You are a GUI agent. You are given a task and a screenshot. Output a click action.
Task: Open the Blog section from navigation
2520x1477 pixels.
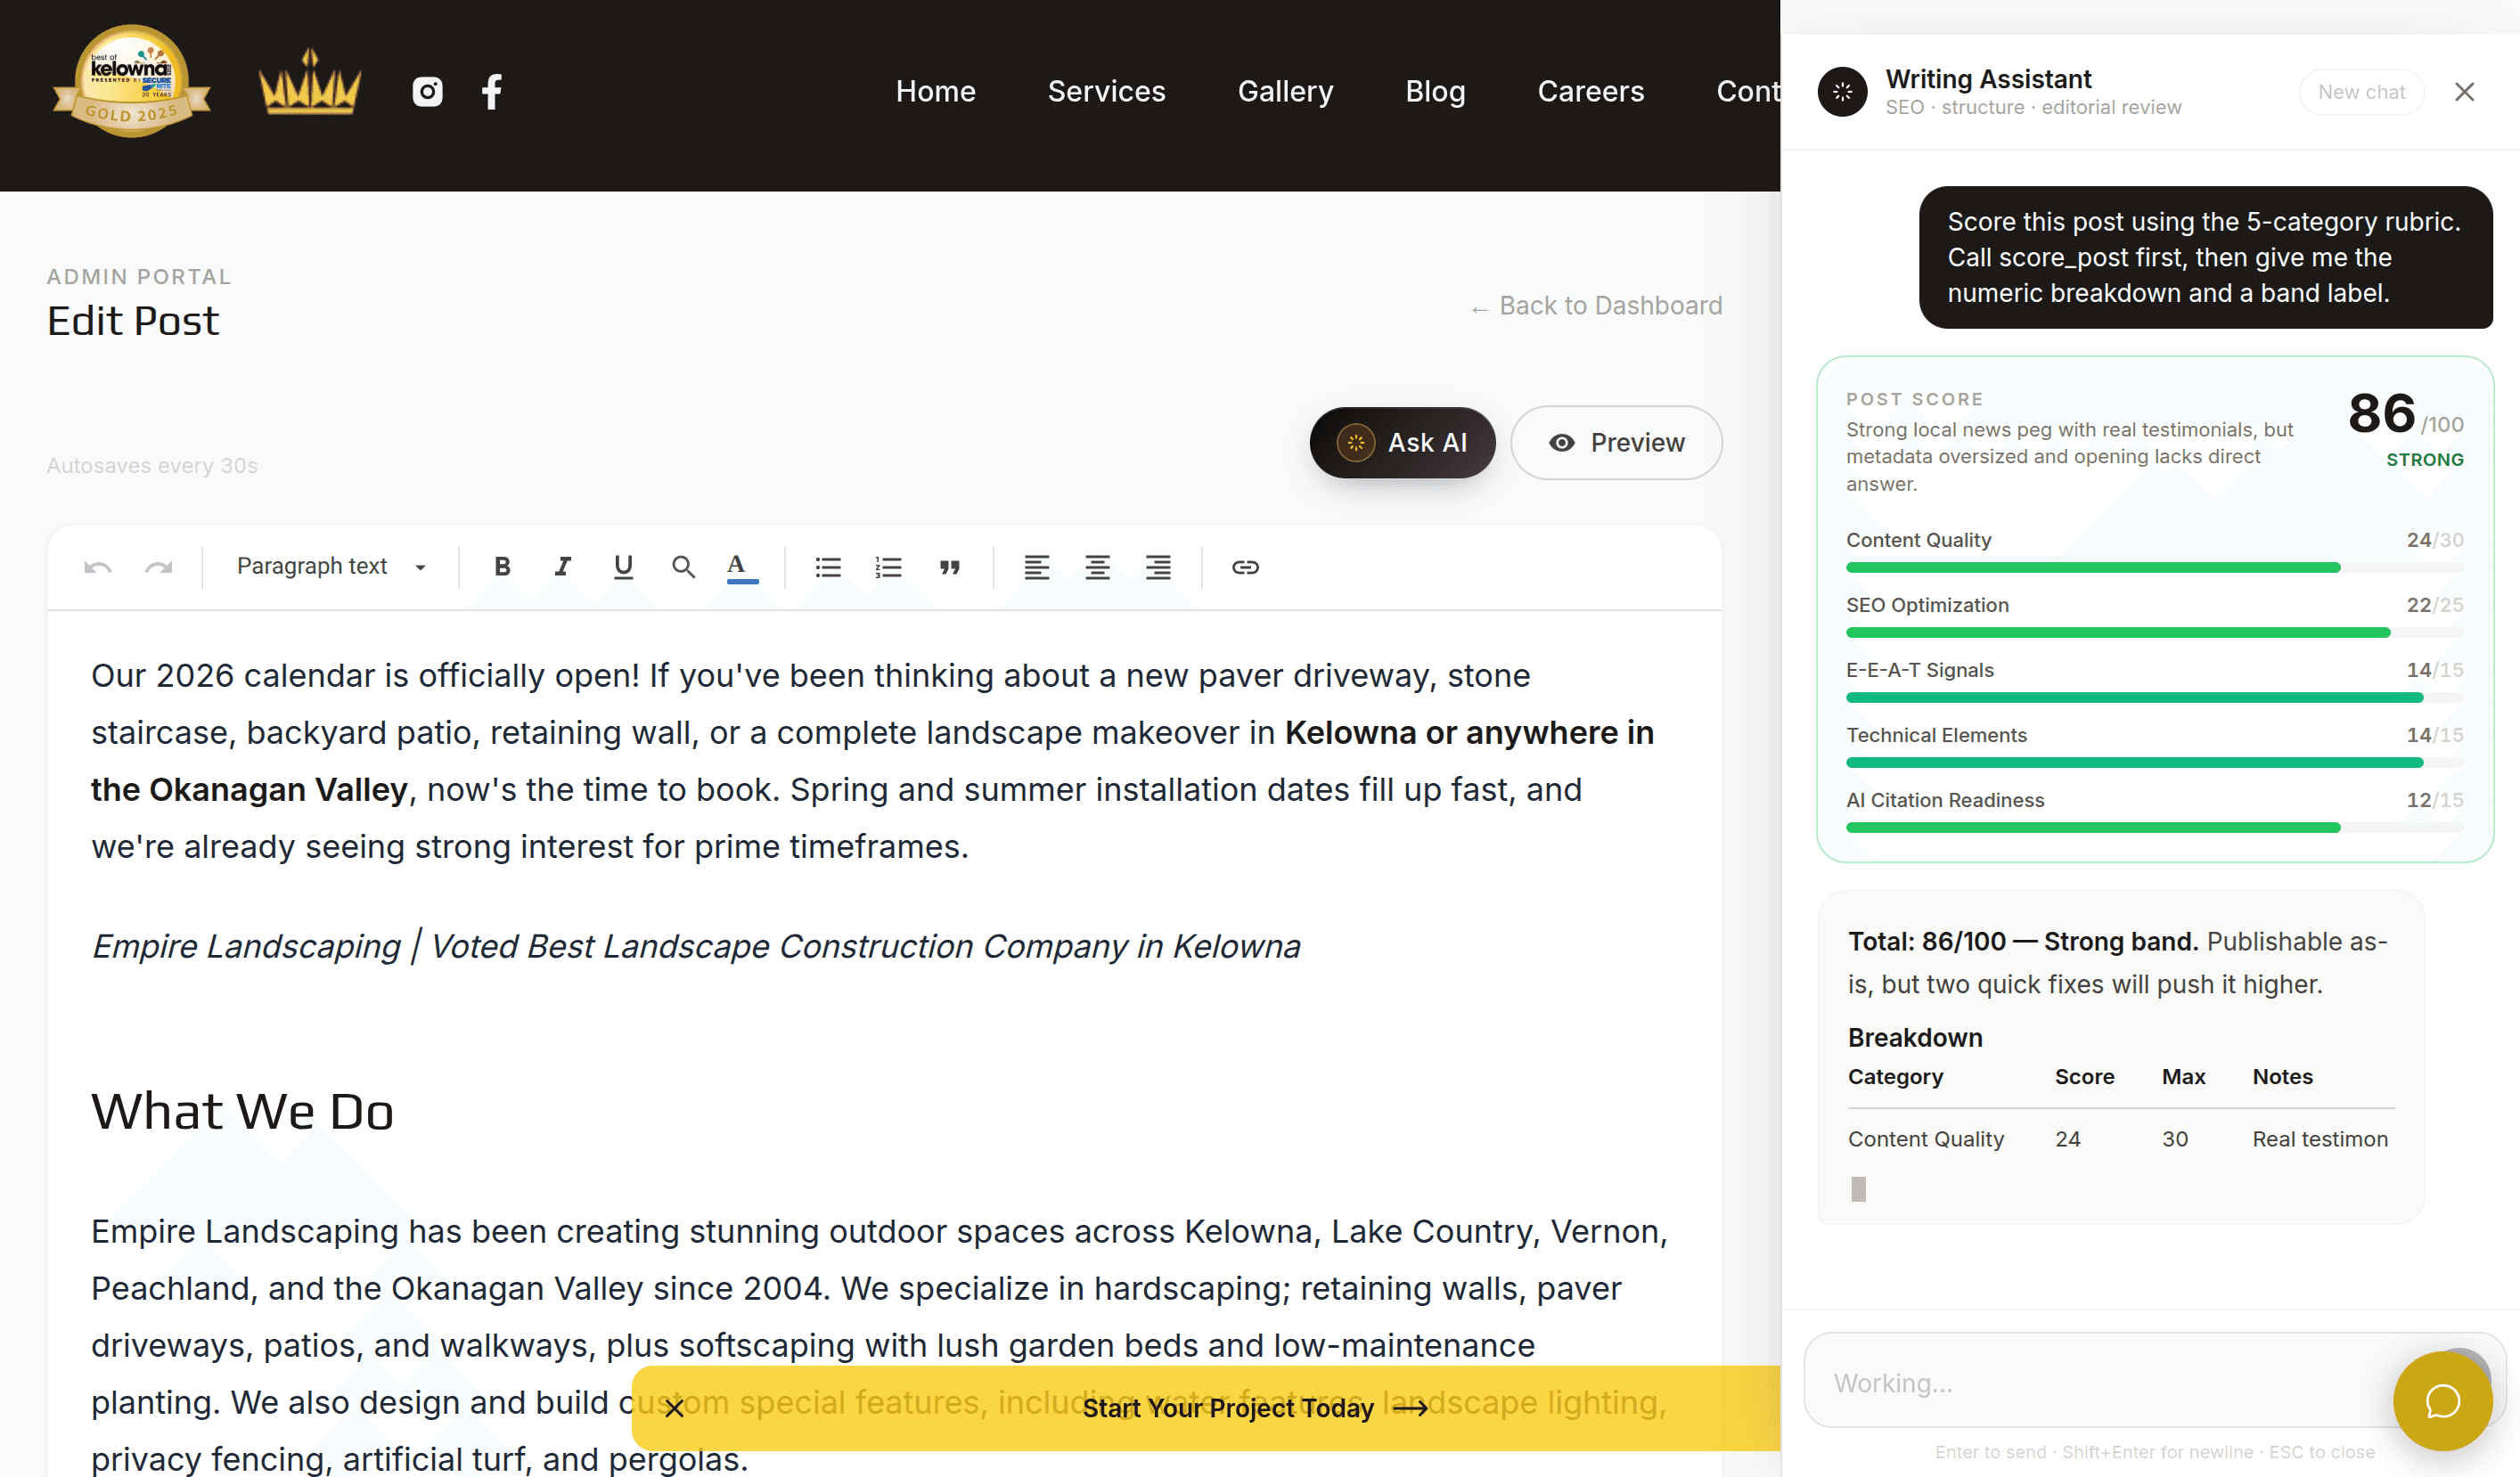click(x=1435, y=91)
